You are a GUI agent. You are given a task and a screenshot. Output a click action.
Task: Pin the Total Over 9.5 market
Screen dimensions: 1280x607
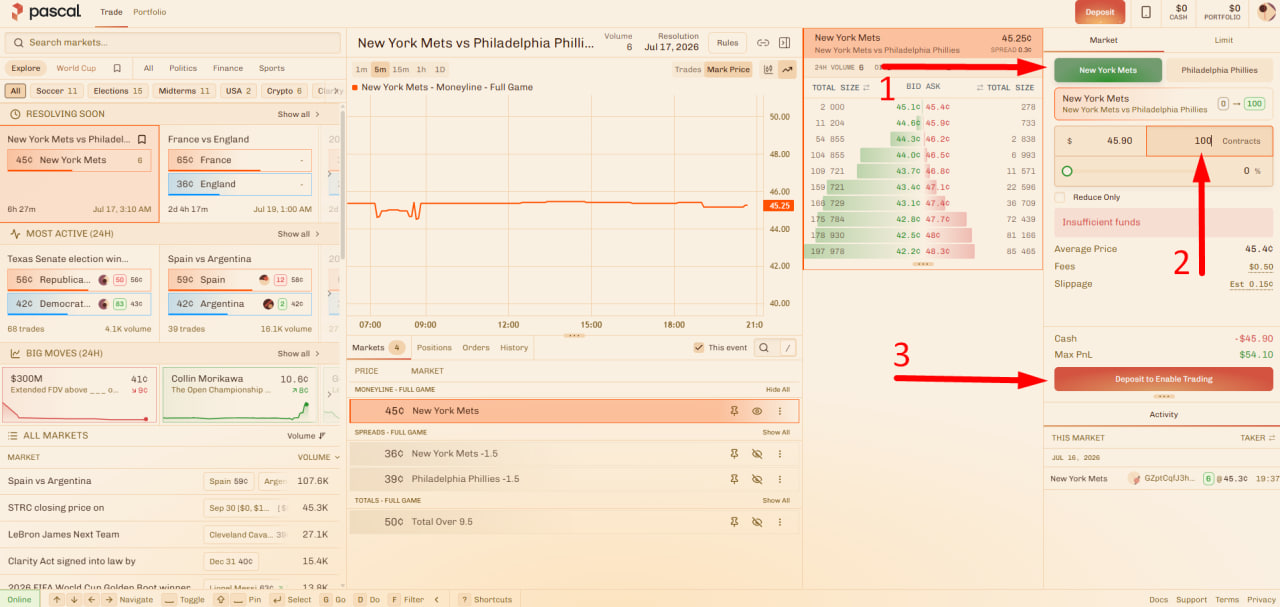pos(734,522)
